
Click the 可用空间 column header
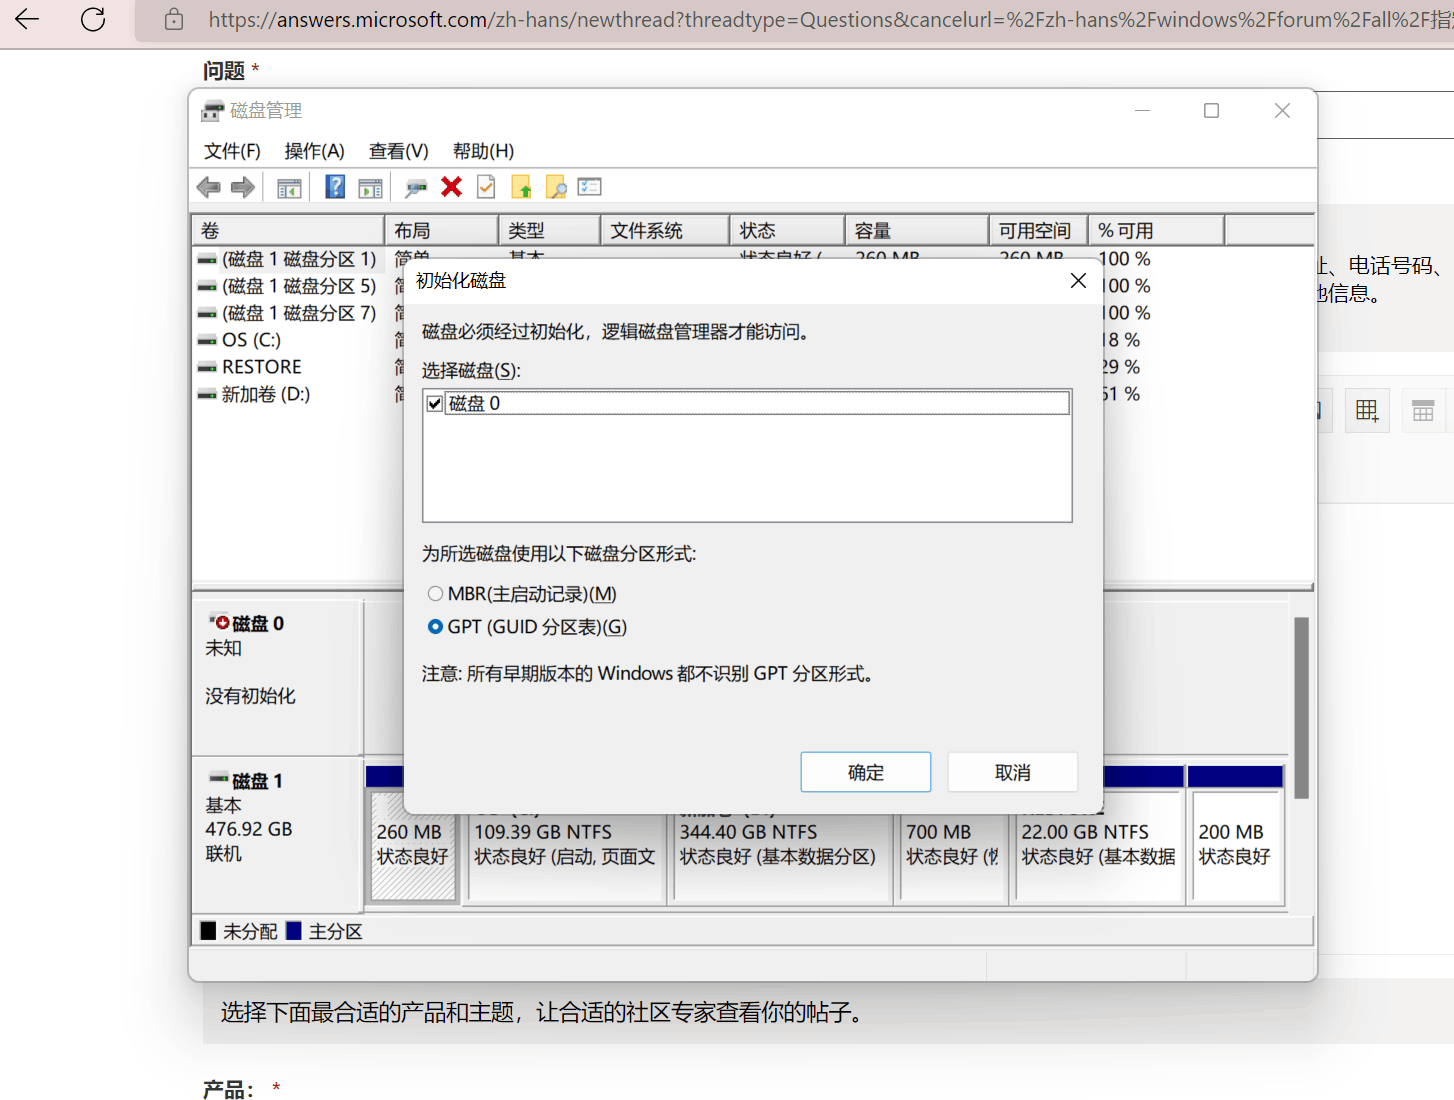point(1038,231)
